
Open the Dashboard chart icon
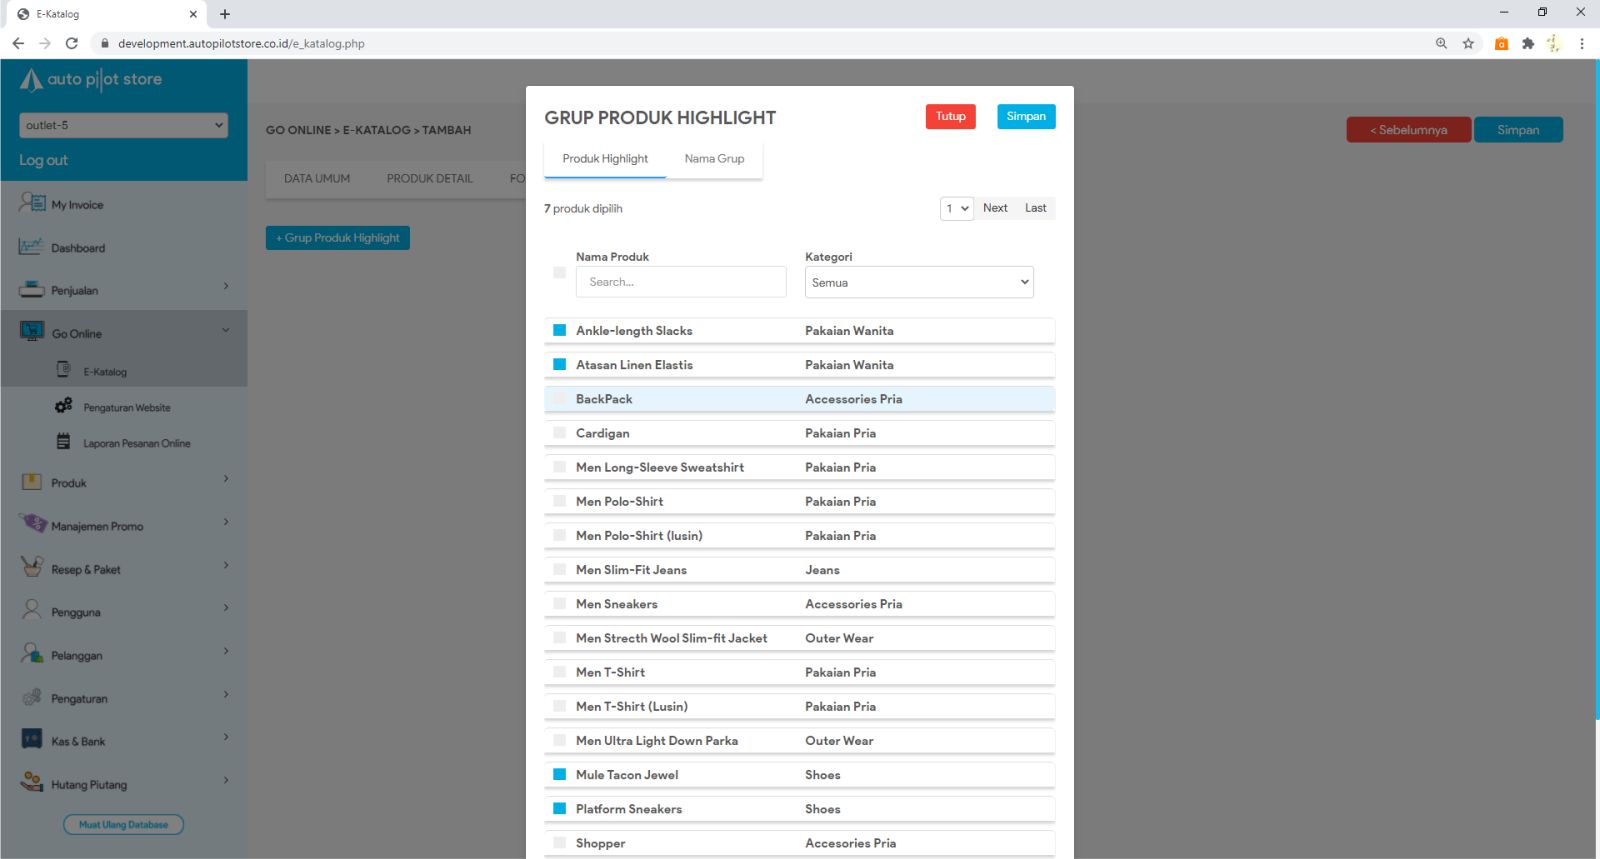point(32,247)
